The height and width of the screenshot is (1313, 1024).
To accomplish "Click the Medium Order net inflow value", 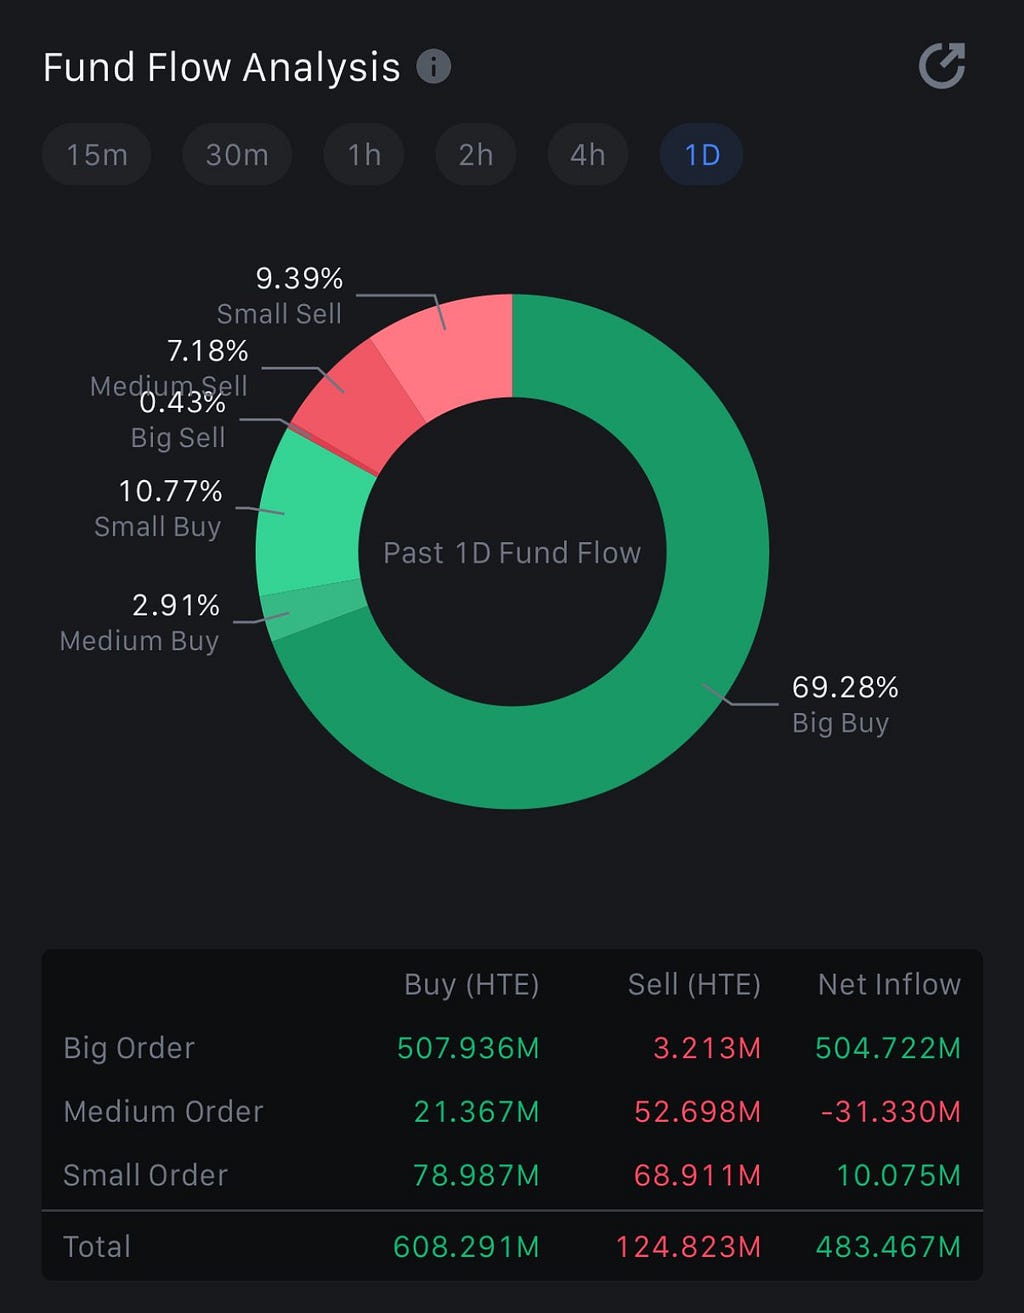I will [x=890, y=1111].
